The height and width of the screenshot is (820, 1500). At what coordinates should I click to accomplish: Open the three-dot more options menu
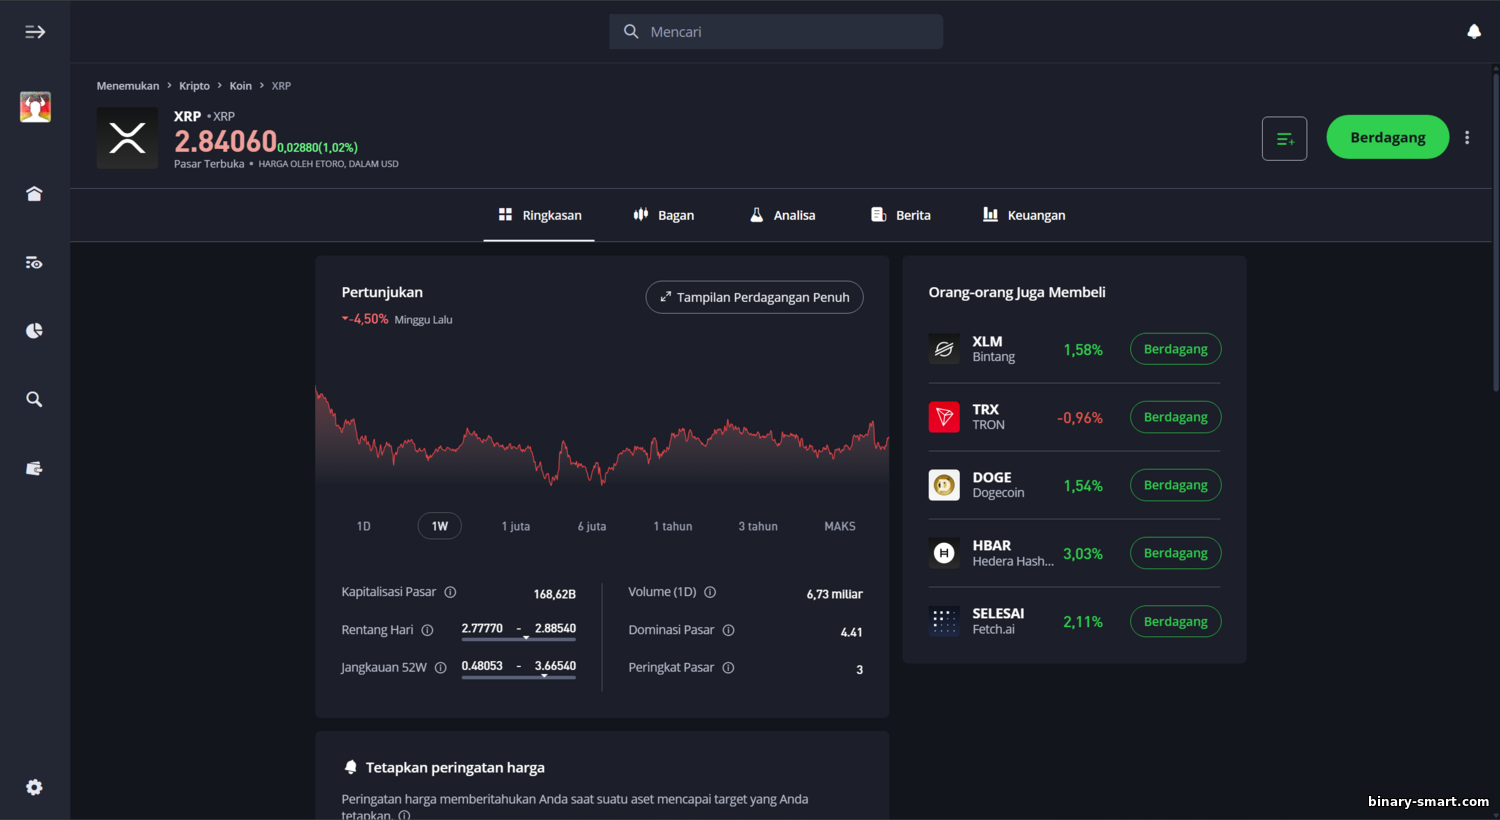click(1467, 138)
